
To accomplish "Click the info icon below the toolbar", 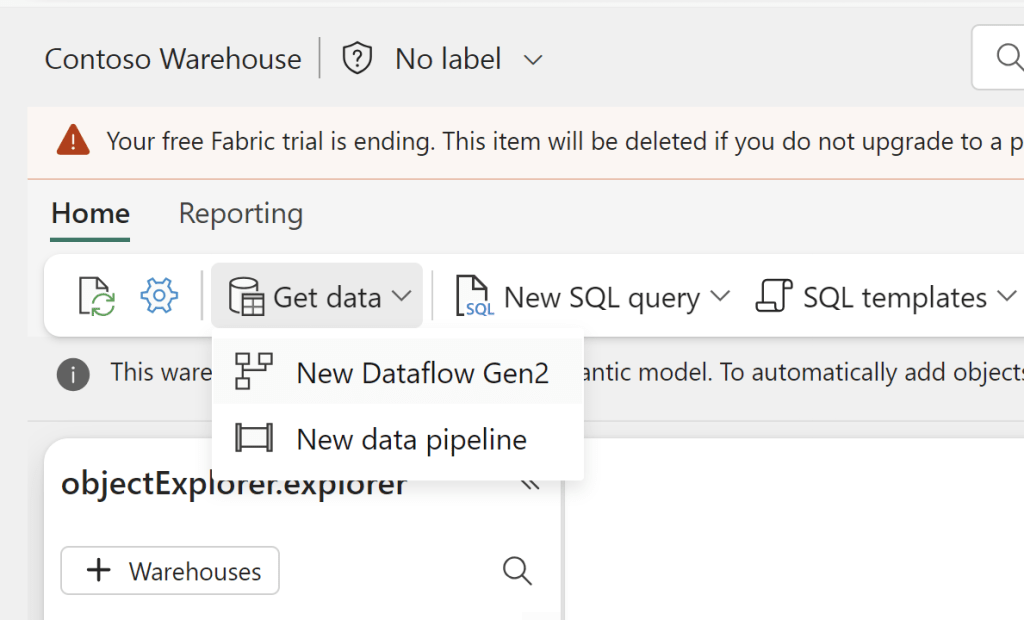I will click(72, 374).
